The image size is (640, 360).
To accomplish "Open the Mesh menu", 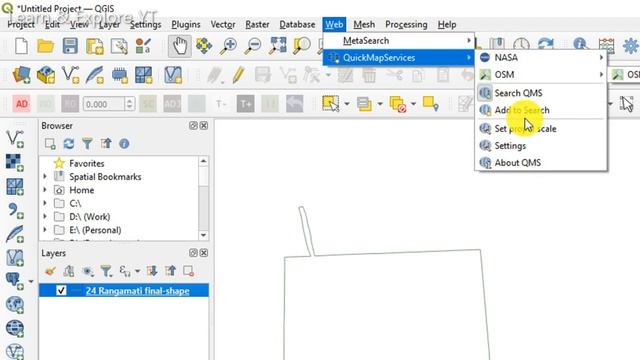I will point(364,24).
